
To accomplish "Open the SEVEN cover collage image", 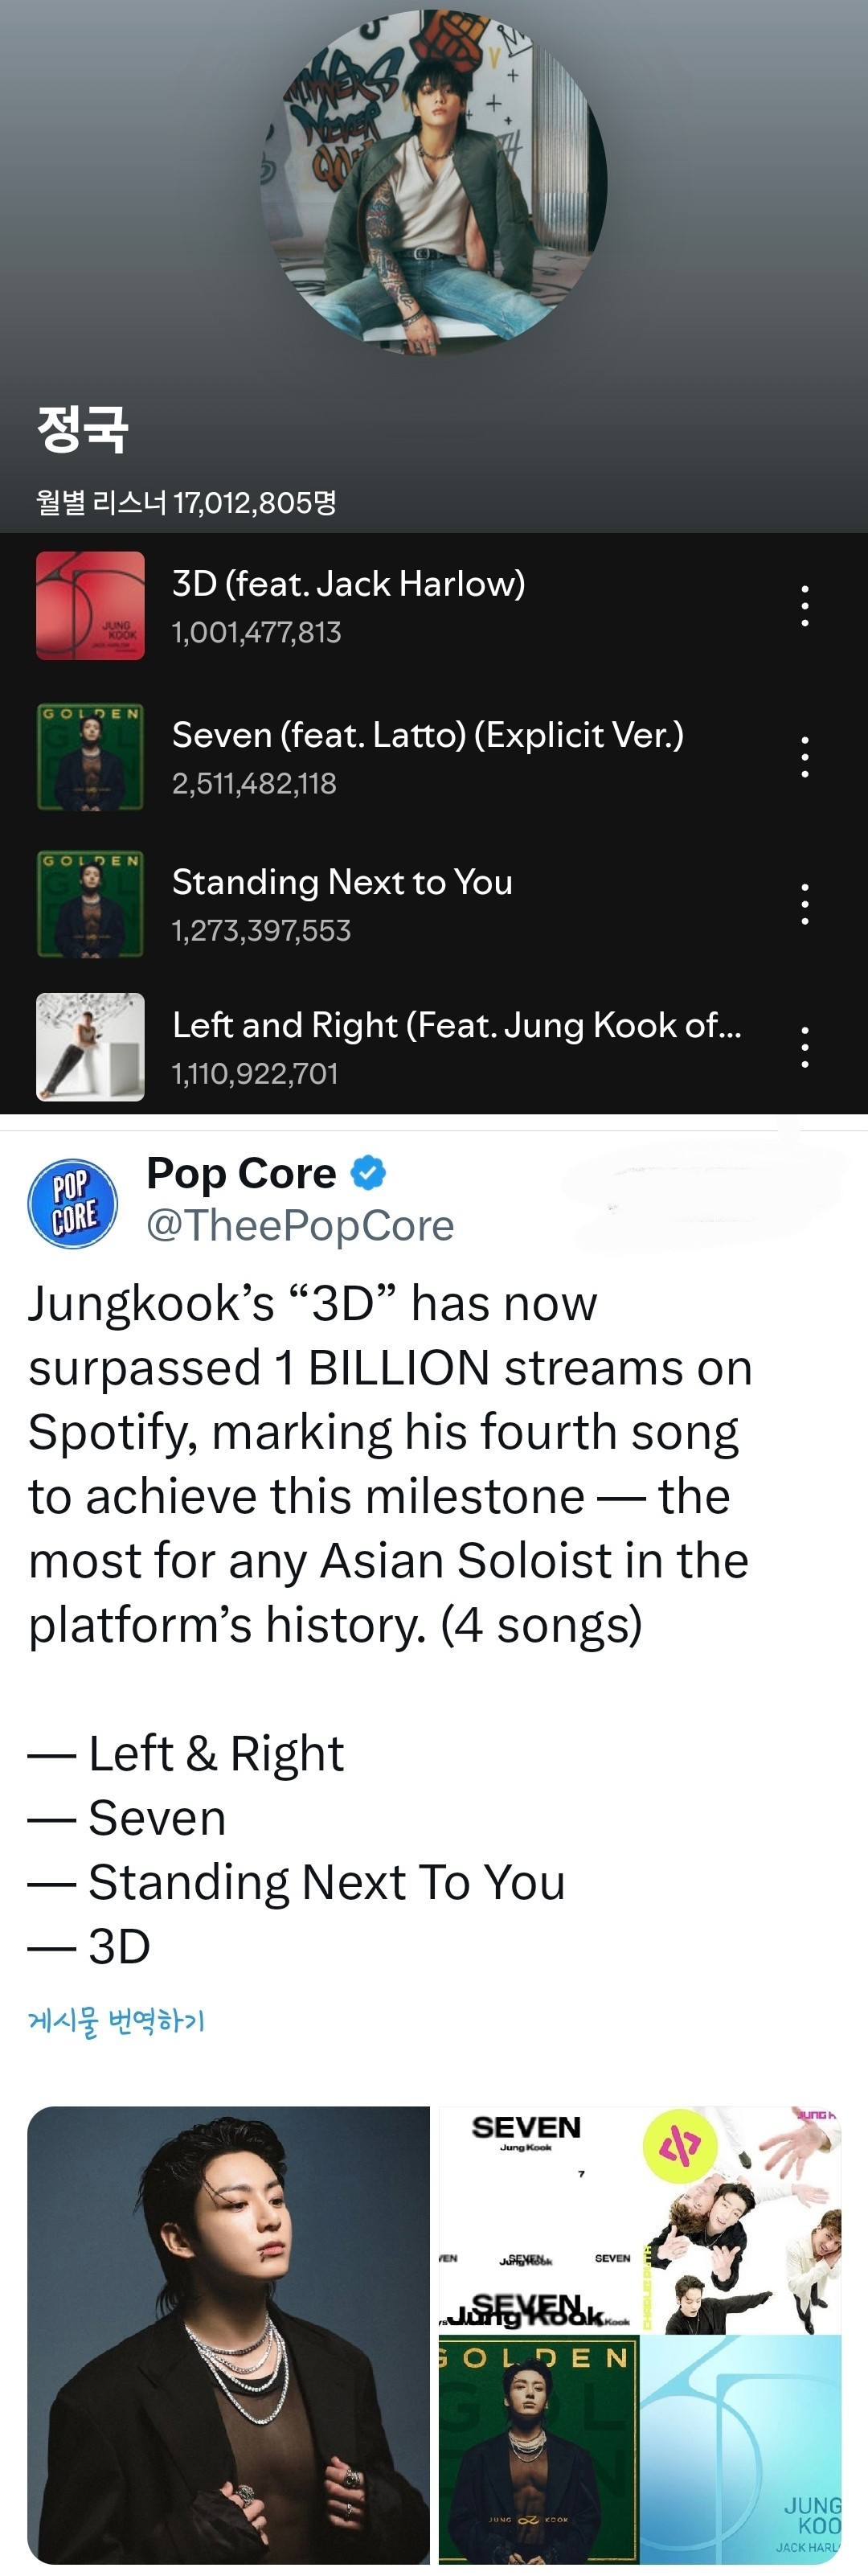I will coord(538,2219).
